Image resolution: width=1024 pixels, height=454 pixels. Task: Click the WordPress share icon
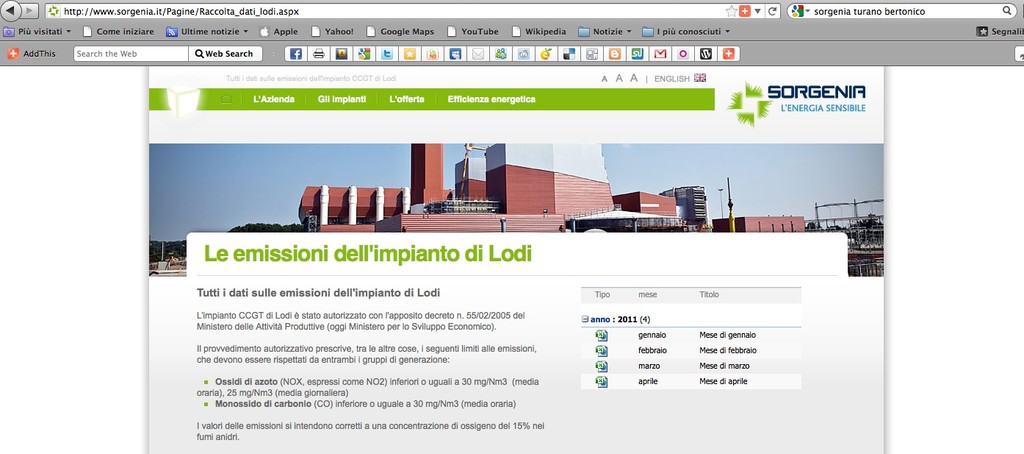[705, 54]
